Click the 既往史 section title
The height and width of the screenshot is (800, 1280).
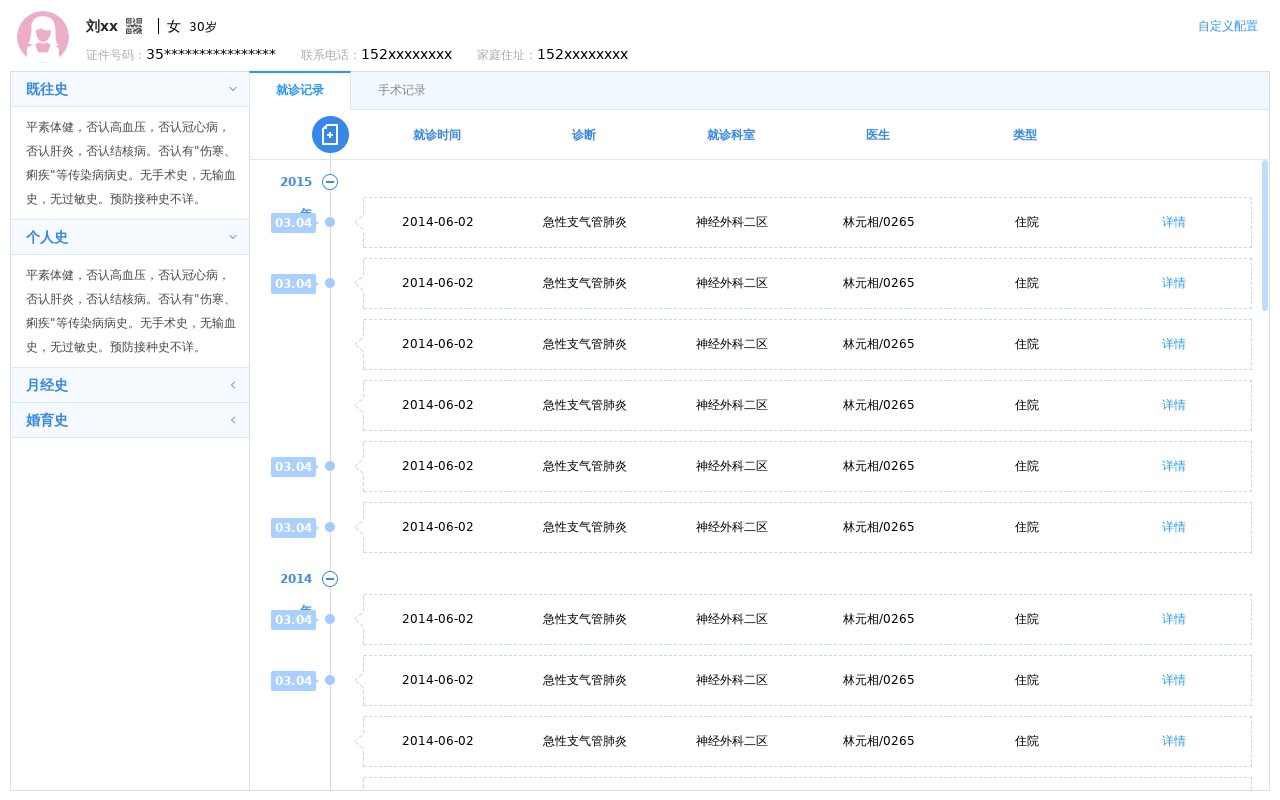point(47,89)
